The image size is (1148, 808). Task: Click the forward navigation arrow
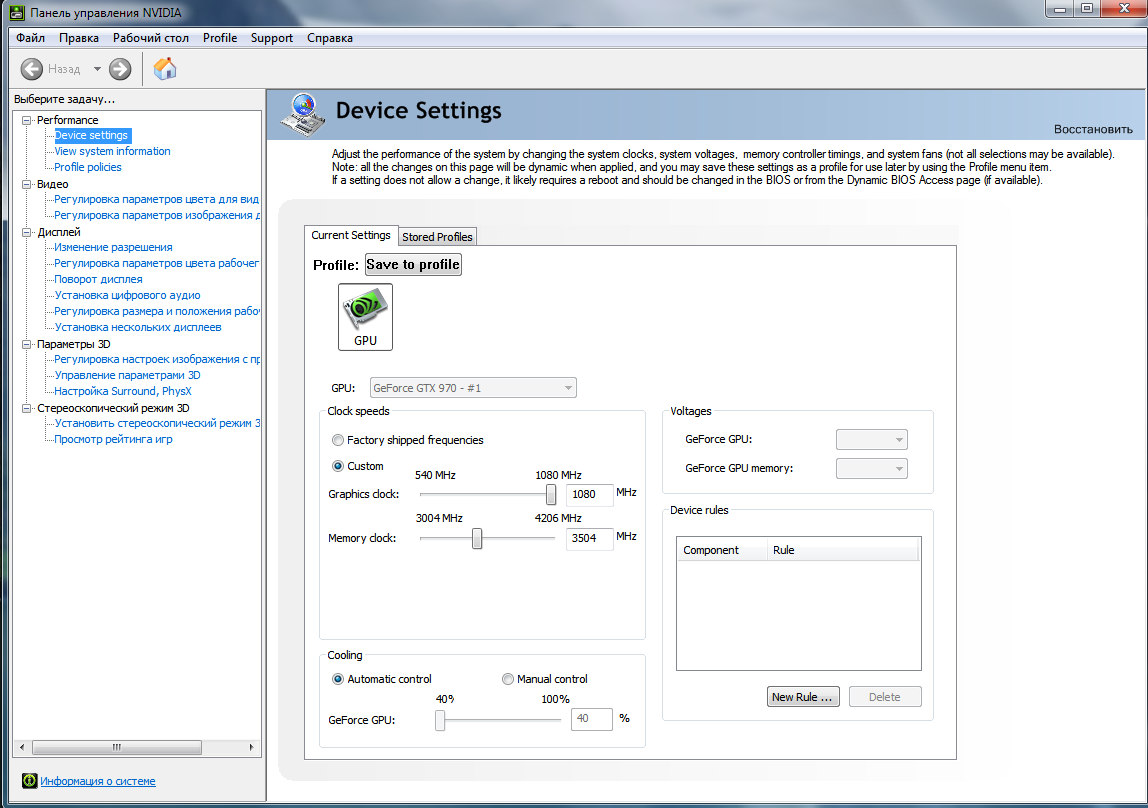(x=120, y=70)
